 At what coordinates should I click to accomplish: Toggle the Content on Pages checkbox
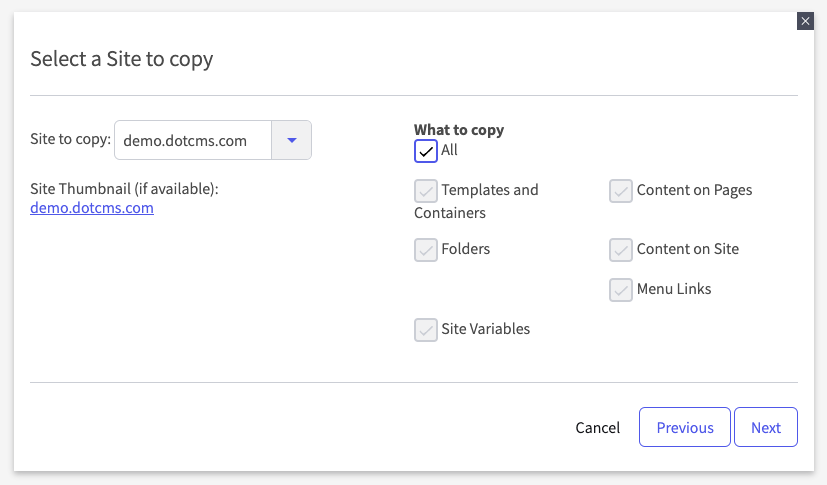tap(621, 191)
